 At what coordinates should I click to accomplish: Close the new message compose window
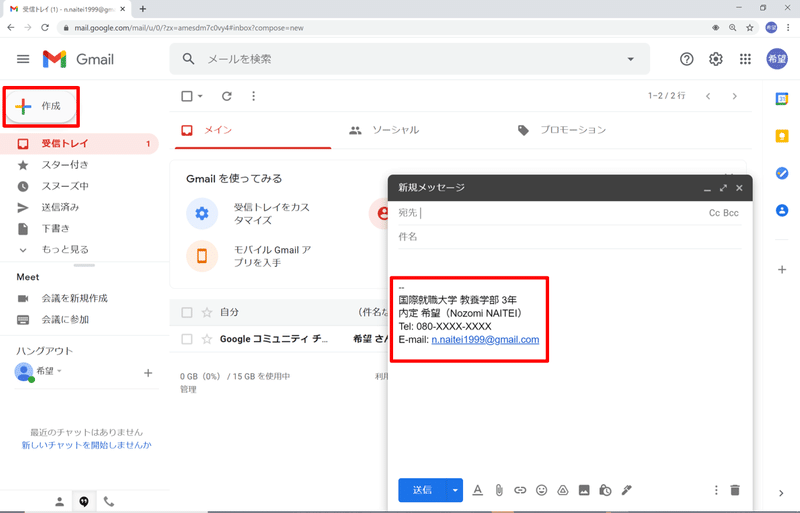739,188
